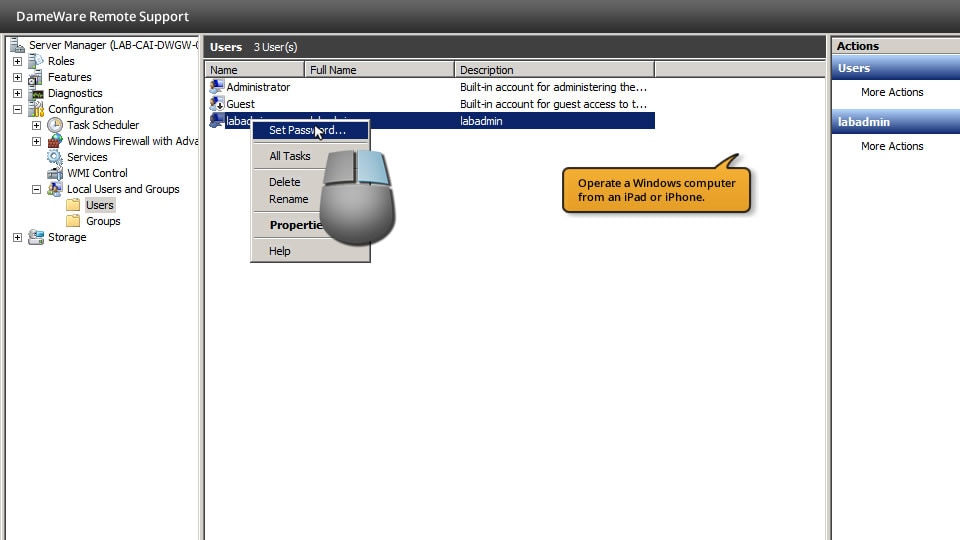The width and height of the screenshot is (960, 540).
Task: Select the Administrator name in user list
Action: tap(258, 87)
